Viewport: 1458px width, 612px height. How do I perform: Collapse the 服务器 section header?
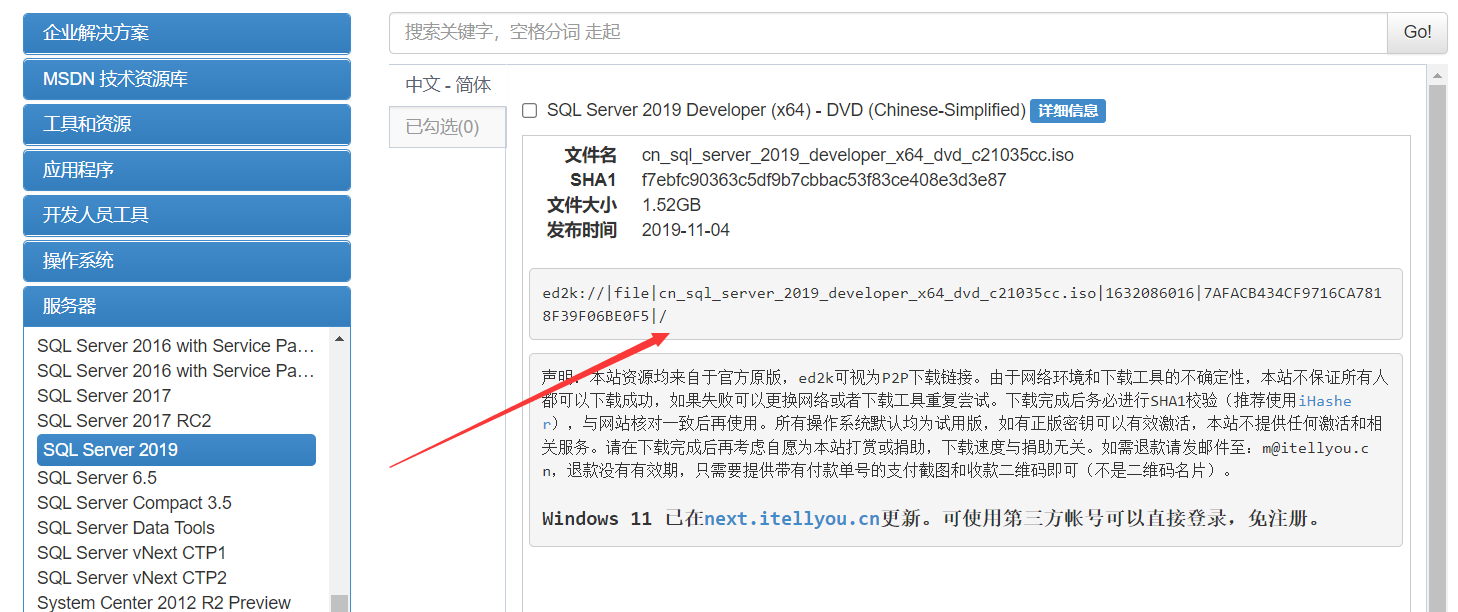[x=187, y=306]
